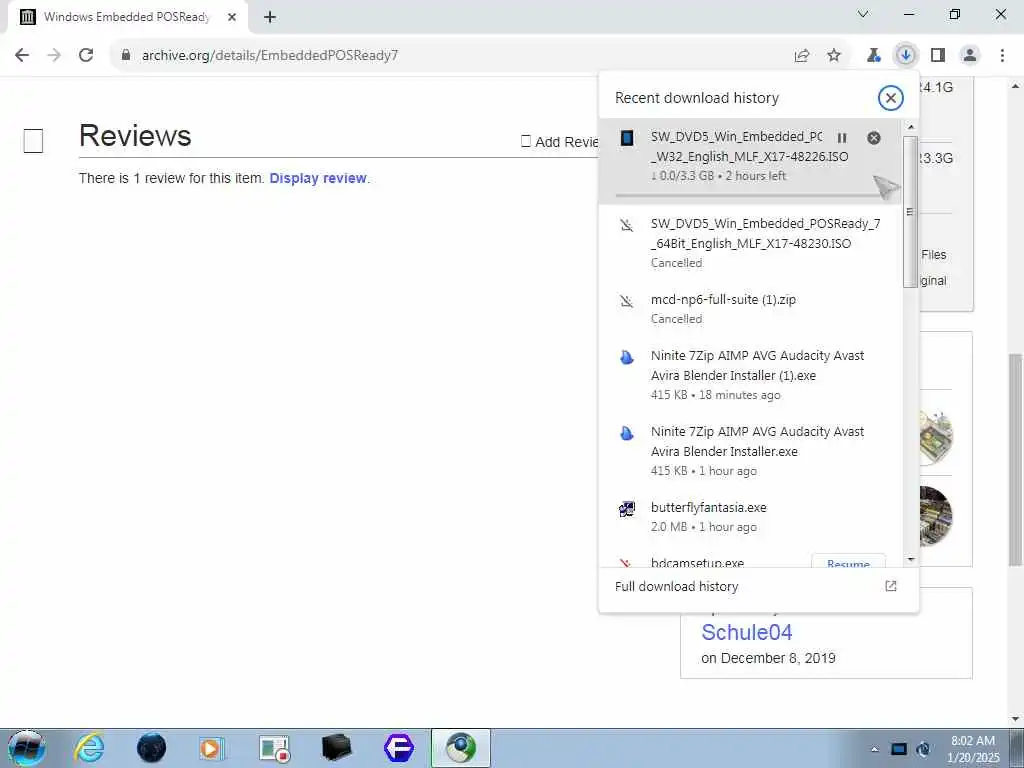Open the black box taskbar icon
The width and height of the screenshot is (1024, 768).
point(337,748)
